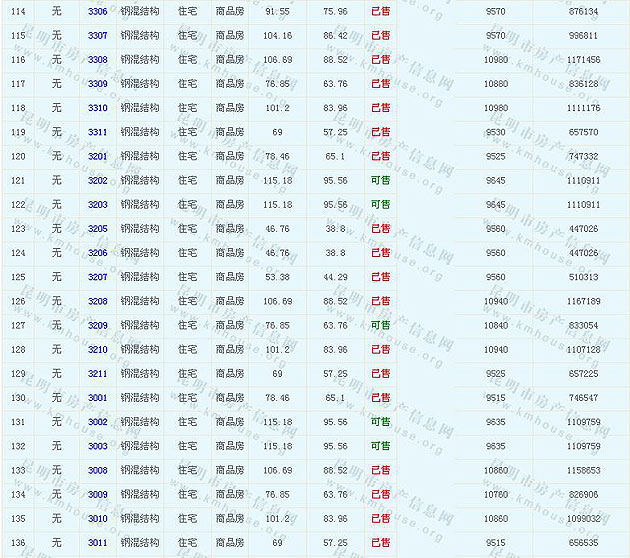Click total price 1167189 cell
The height and width of the screenshot is (558, 630).
[x=582, y=301]
